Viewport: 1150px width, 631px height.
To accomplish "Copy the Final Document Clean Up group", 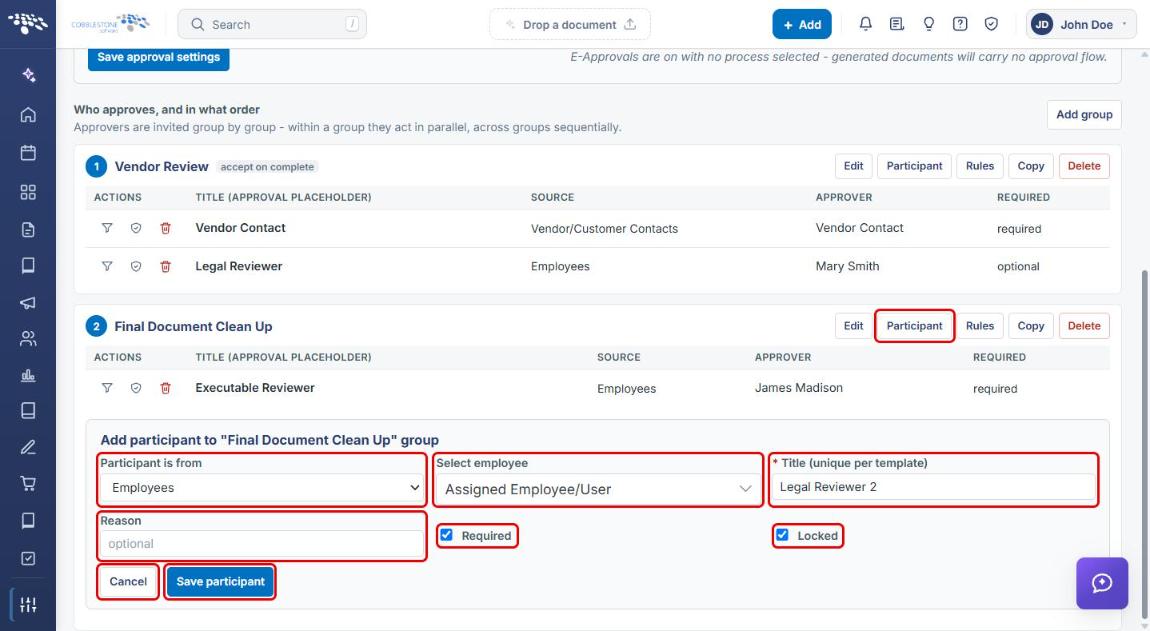I will (x=1030, y=326).
